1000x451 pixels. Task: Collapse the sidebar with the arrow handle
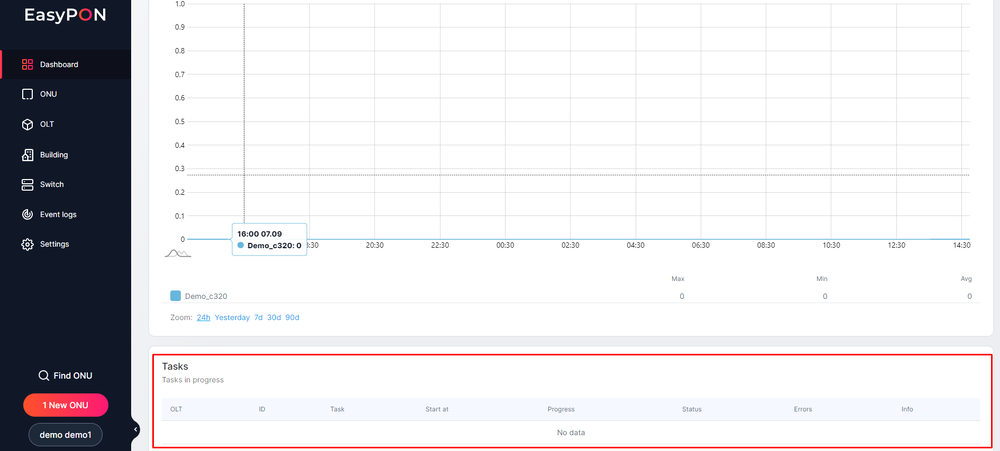coord(135,429)
